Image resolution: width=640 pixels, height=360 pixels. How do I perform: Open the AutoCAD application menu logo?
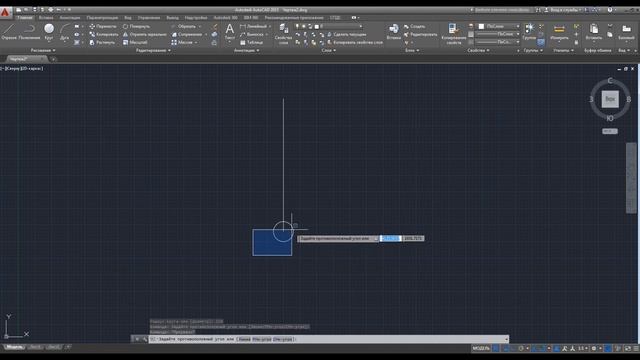(x=5, y=12)
